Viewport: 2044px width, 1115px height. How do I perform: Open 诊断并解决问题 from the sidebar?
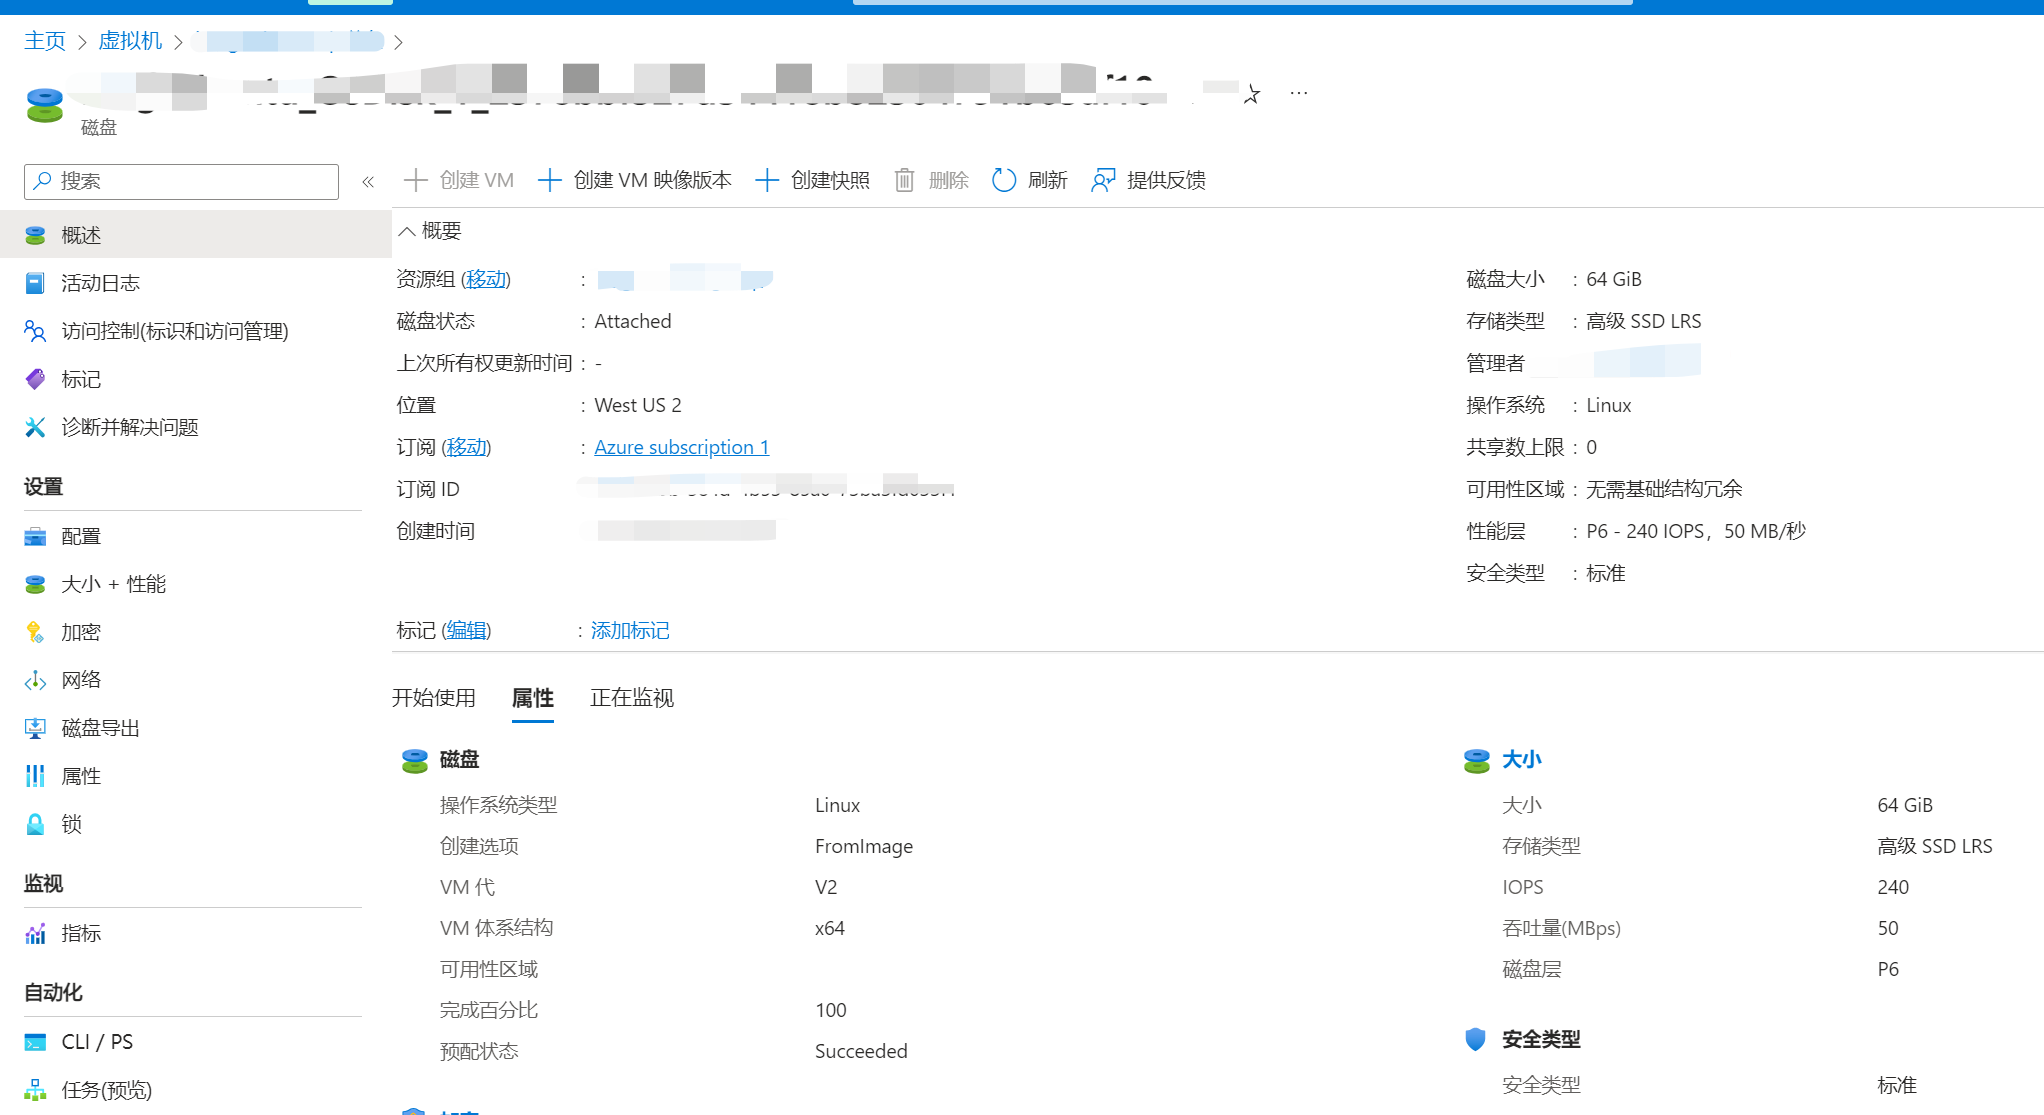(130, 427)
